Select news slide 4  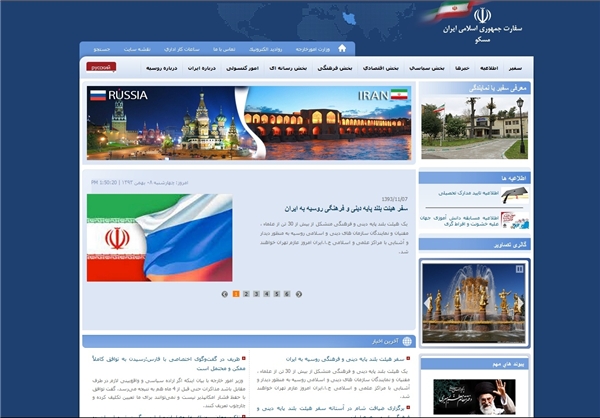267,294
